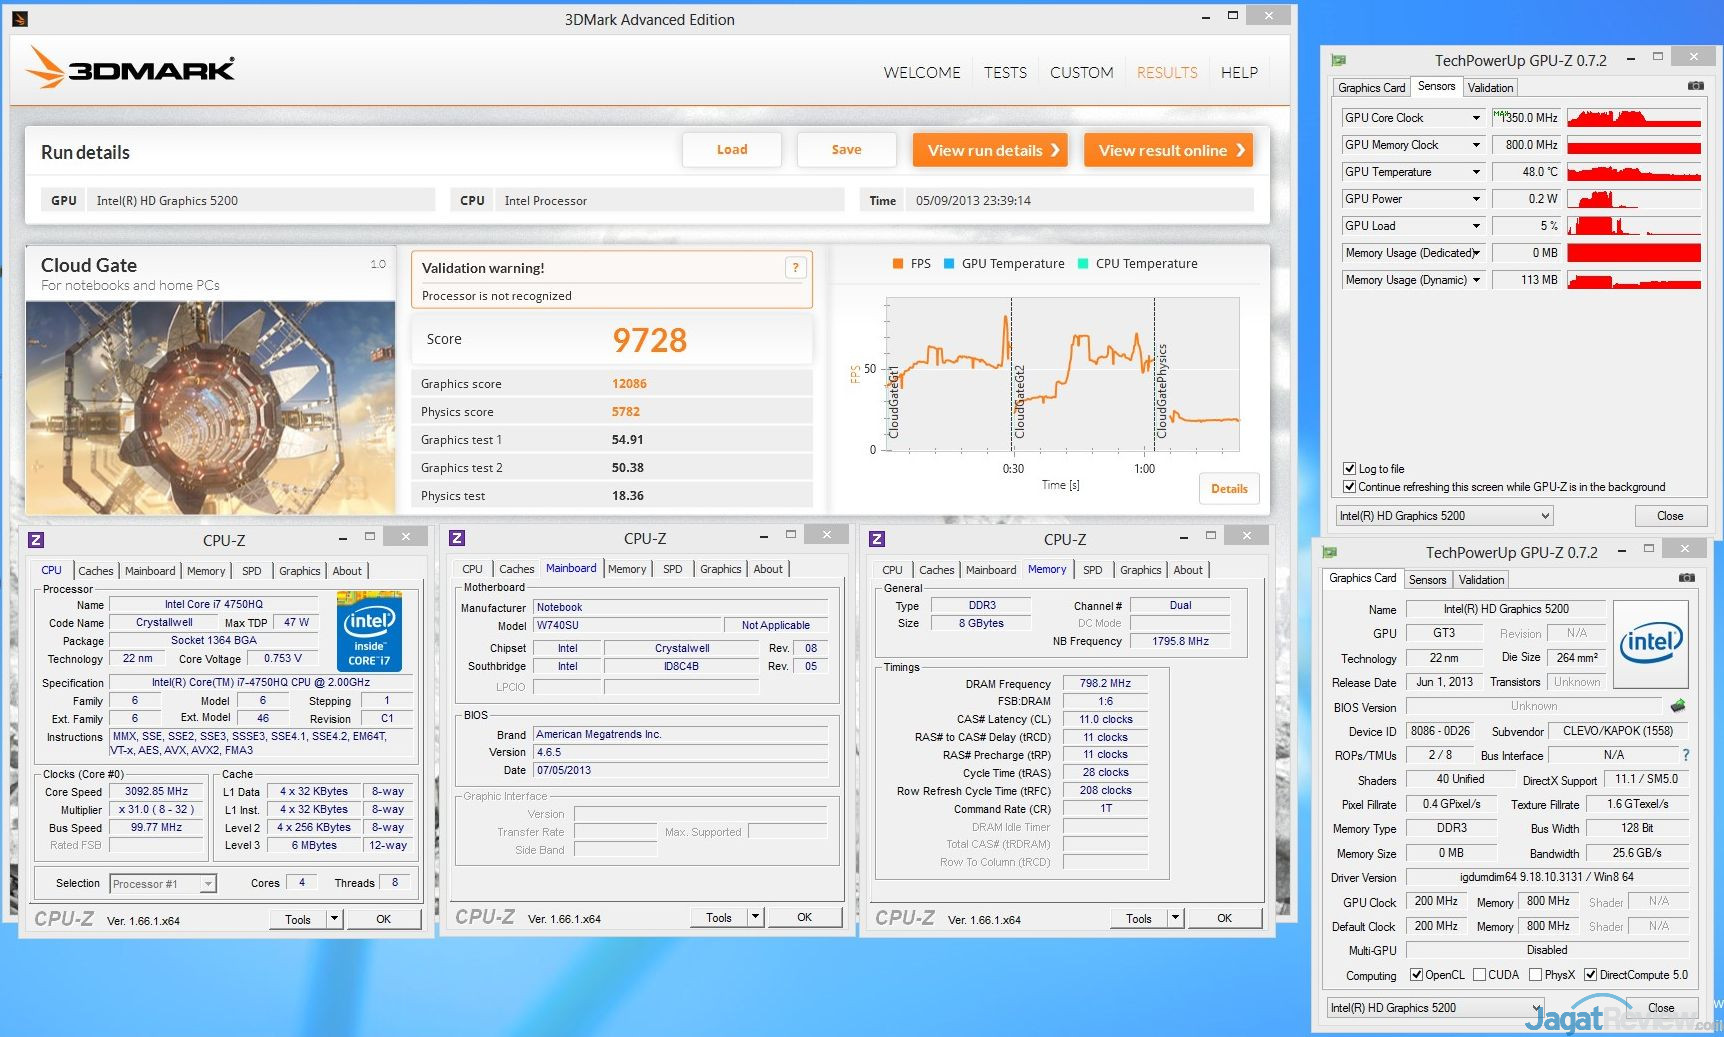Click the camera icon in GPU-Z Graphics Card window
The width and height of the screenshot is (1724, 1037).
click(x=1686, y=578)
